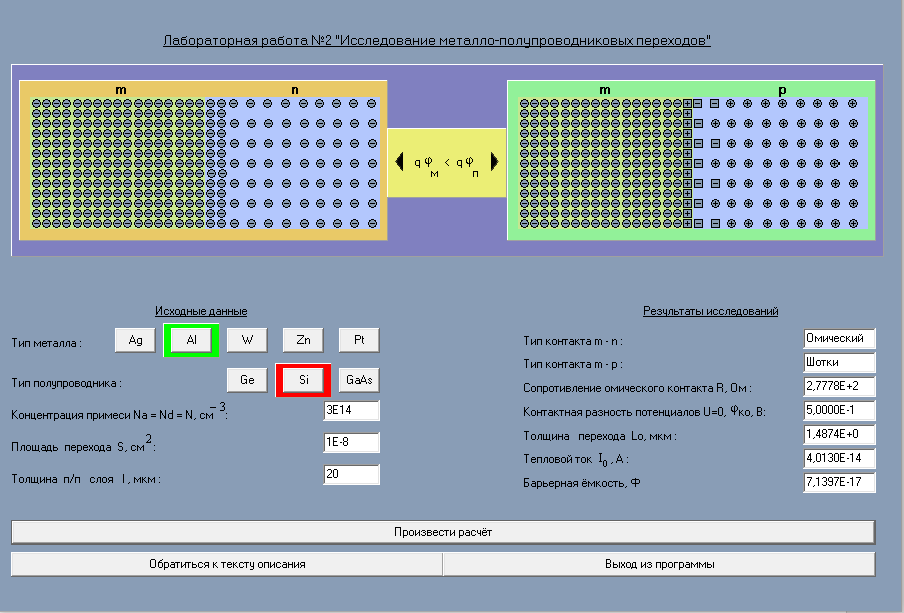
Task: Click the Тип контакта m - n label
Action: coord(572,341)
